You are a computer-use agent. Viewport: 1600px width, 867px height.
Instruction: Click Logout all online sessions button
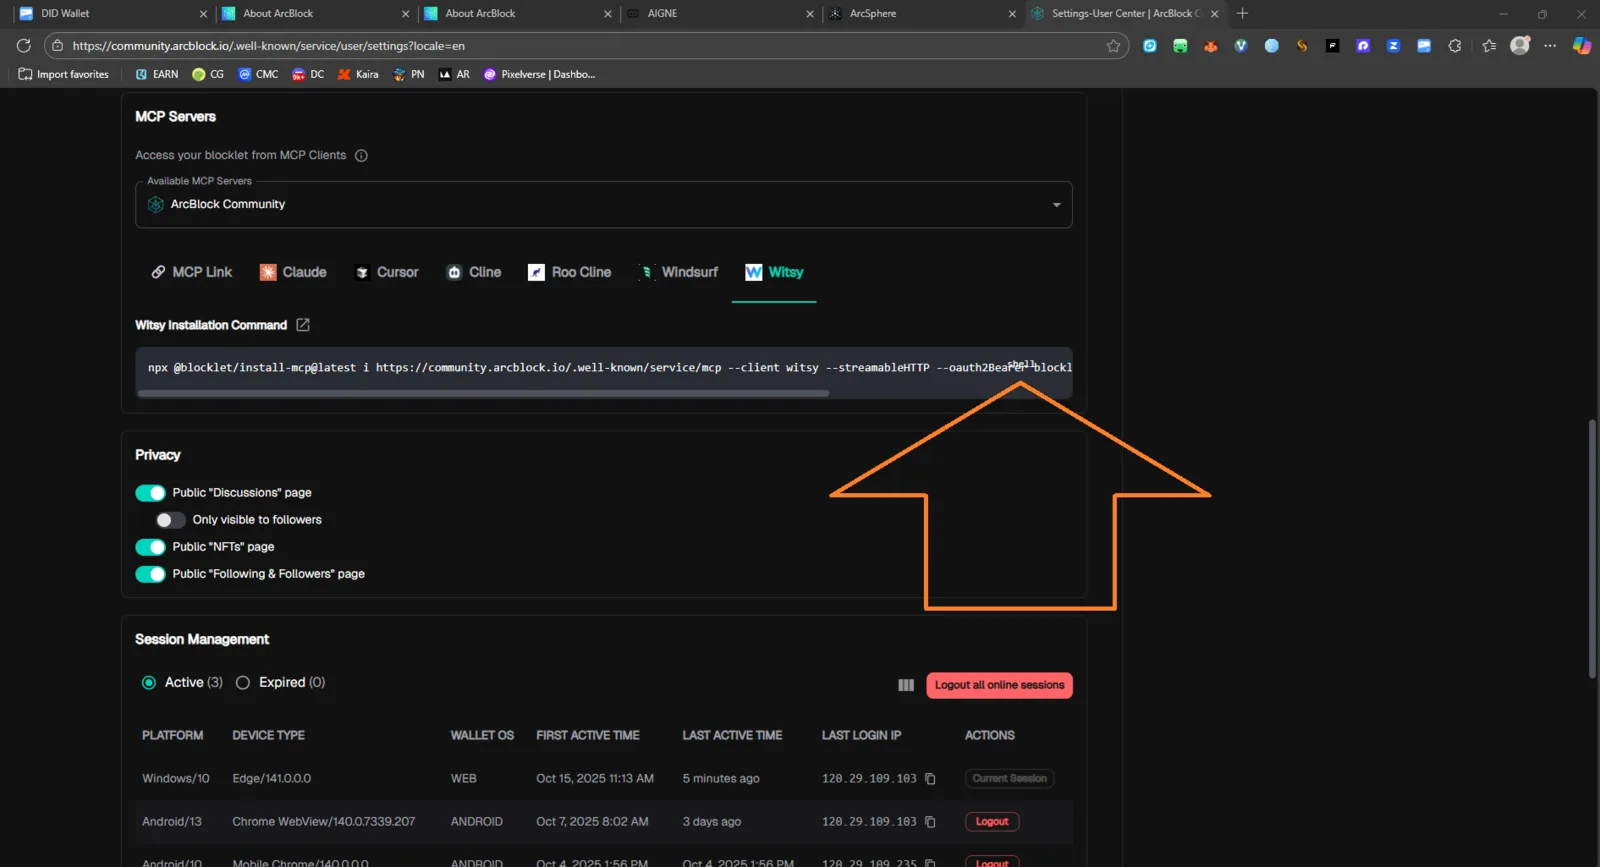[x=999, y=685]
